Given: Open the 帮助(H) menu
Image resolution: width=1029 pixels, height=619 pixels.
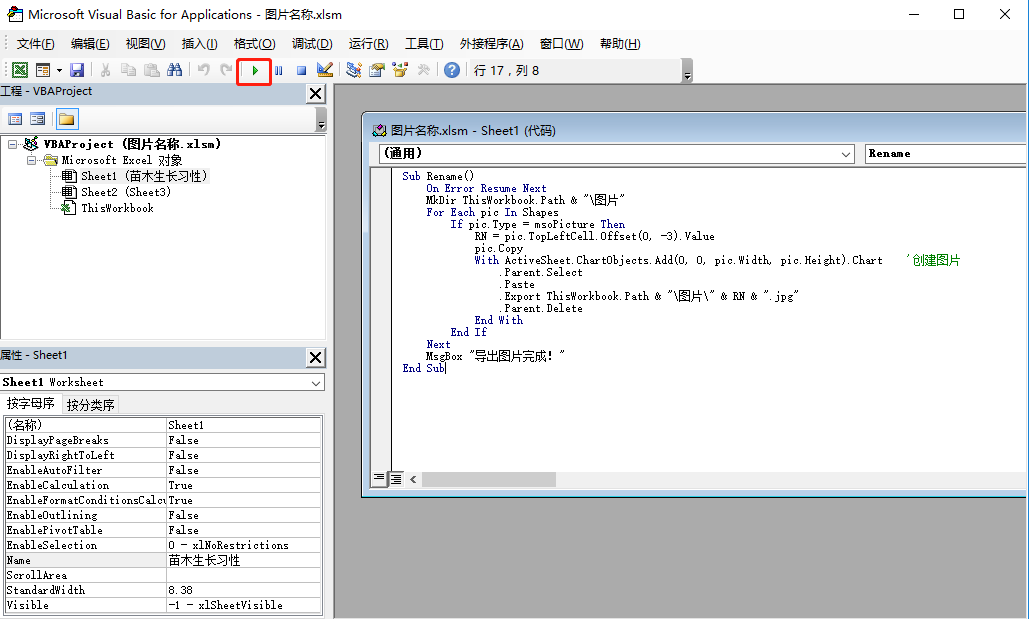Looking at the screenshot, I should (x=620, y=44).
